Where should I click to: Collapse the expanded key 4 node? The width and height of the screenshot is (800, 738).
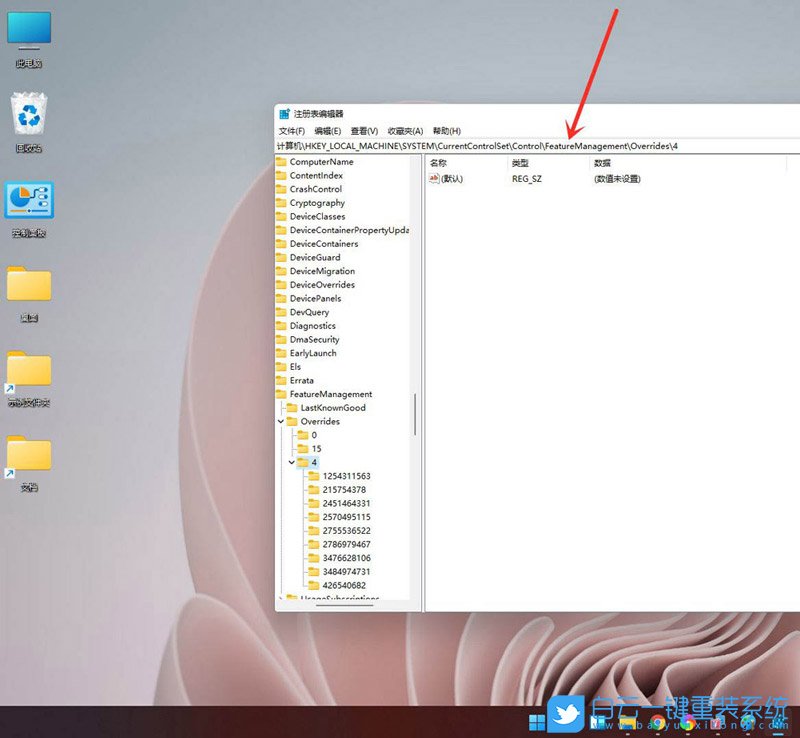pos(292,463)
